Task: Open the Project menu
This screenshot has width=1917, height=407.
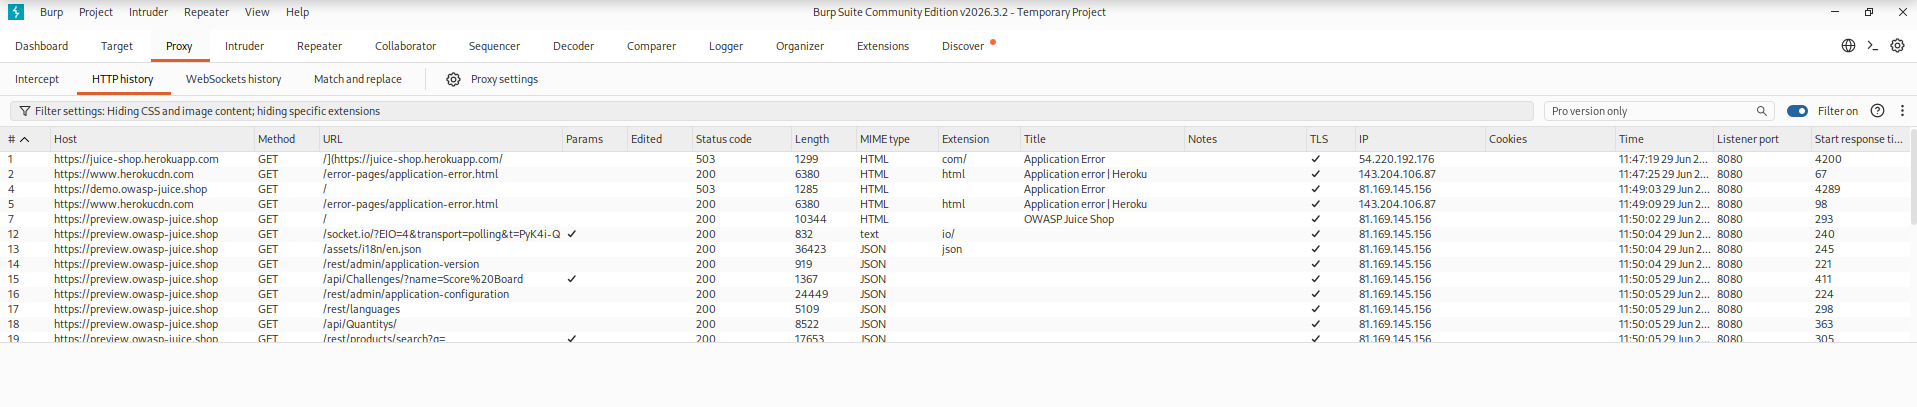Action: (x=96, y=12)
